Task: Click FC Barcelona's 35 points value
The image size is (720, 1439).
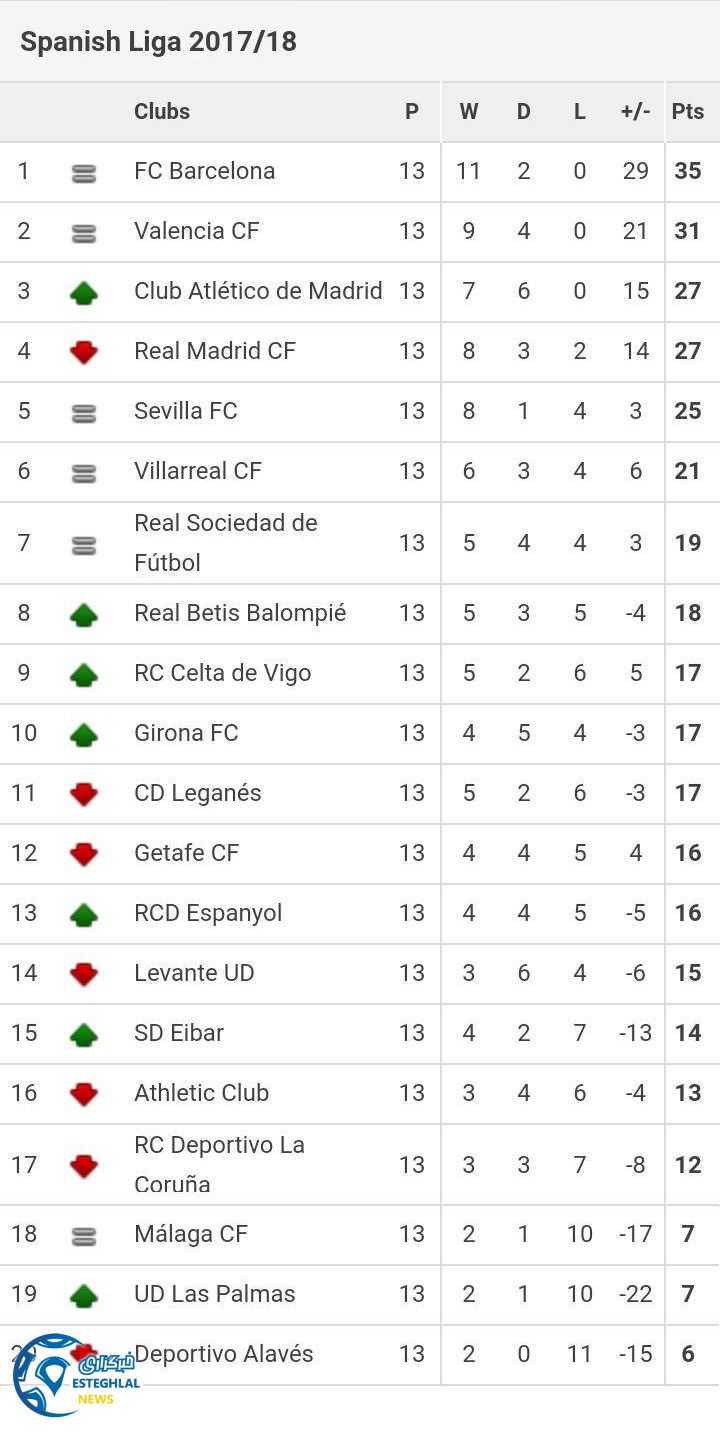Action: coord(688,171)
